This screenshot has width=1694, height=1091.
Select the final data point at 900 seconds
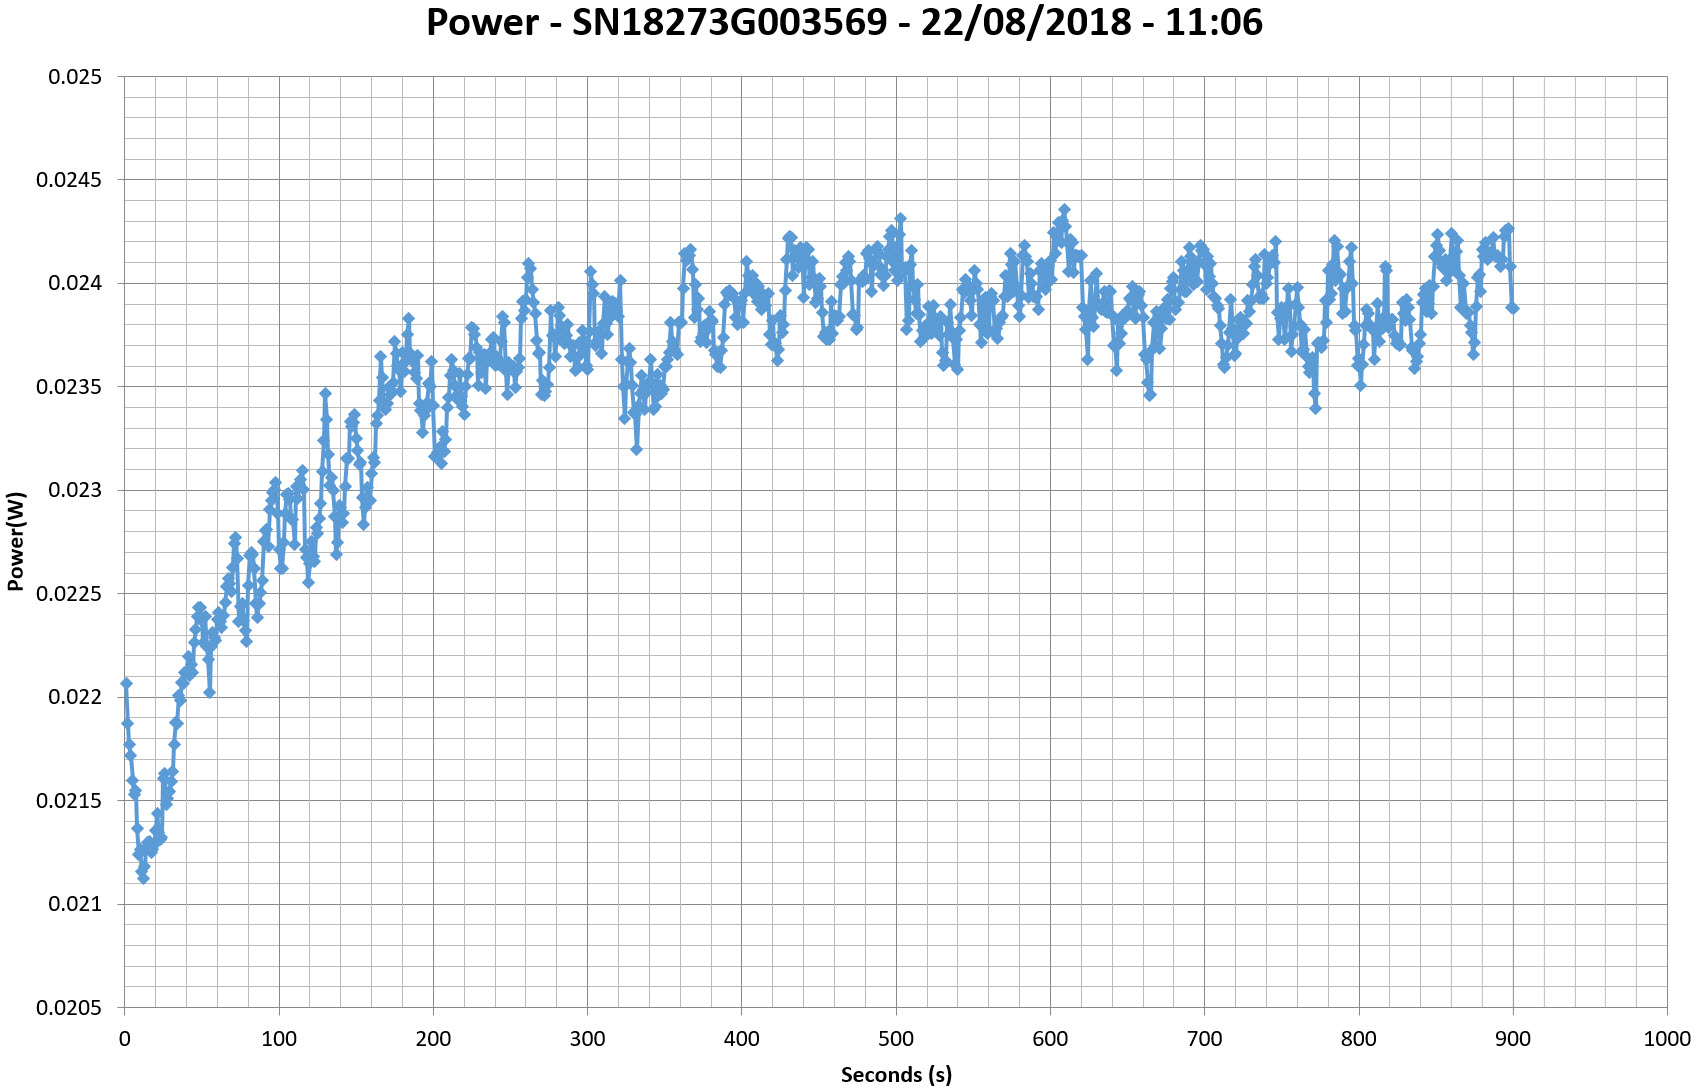point(1513,308)
